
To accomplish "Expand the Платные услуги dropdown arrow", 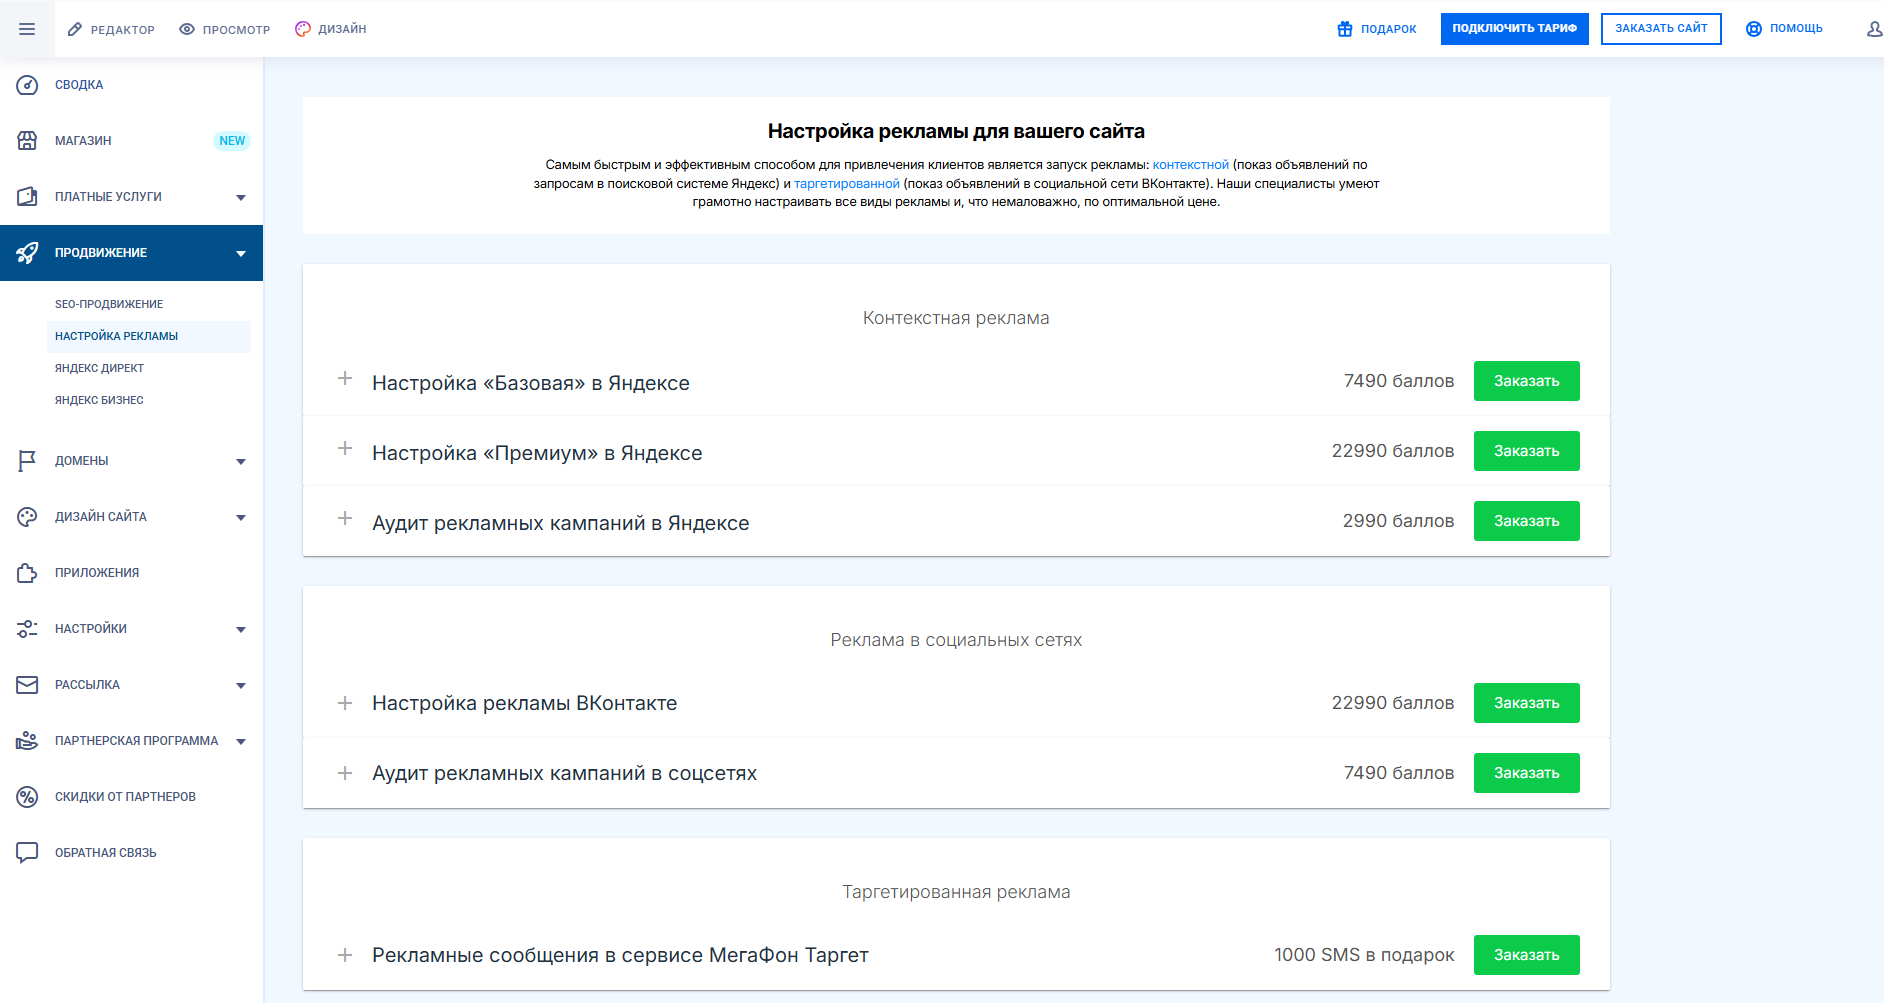I will tap(241, 198).
